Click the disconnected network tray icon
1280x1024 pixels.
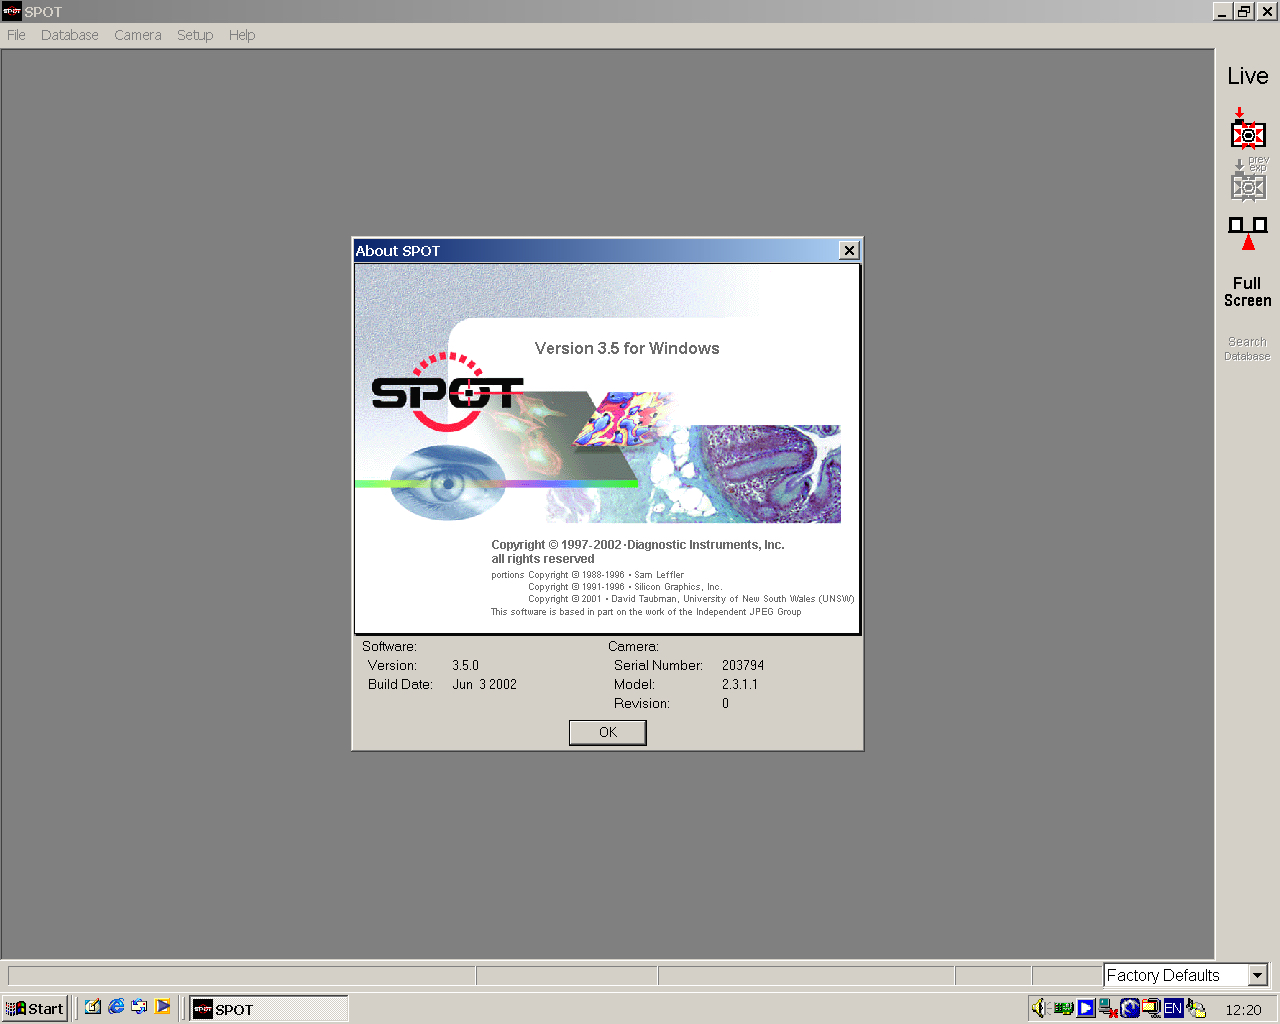(x=1108, y=1008)
